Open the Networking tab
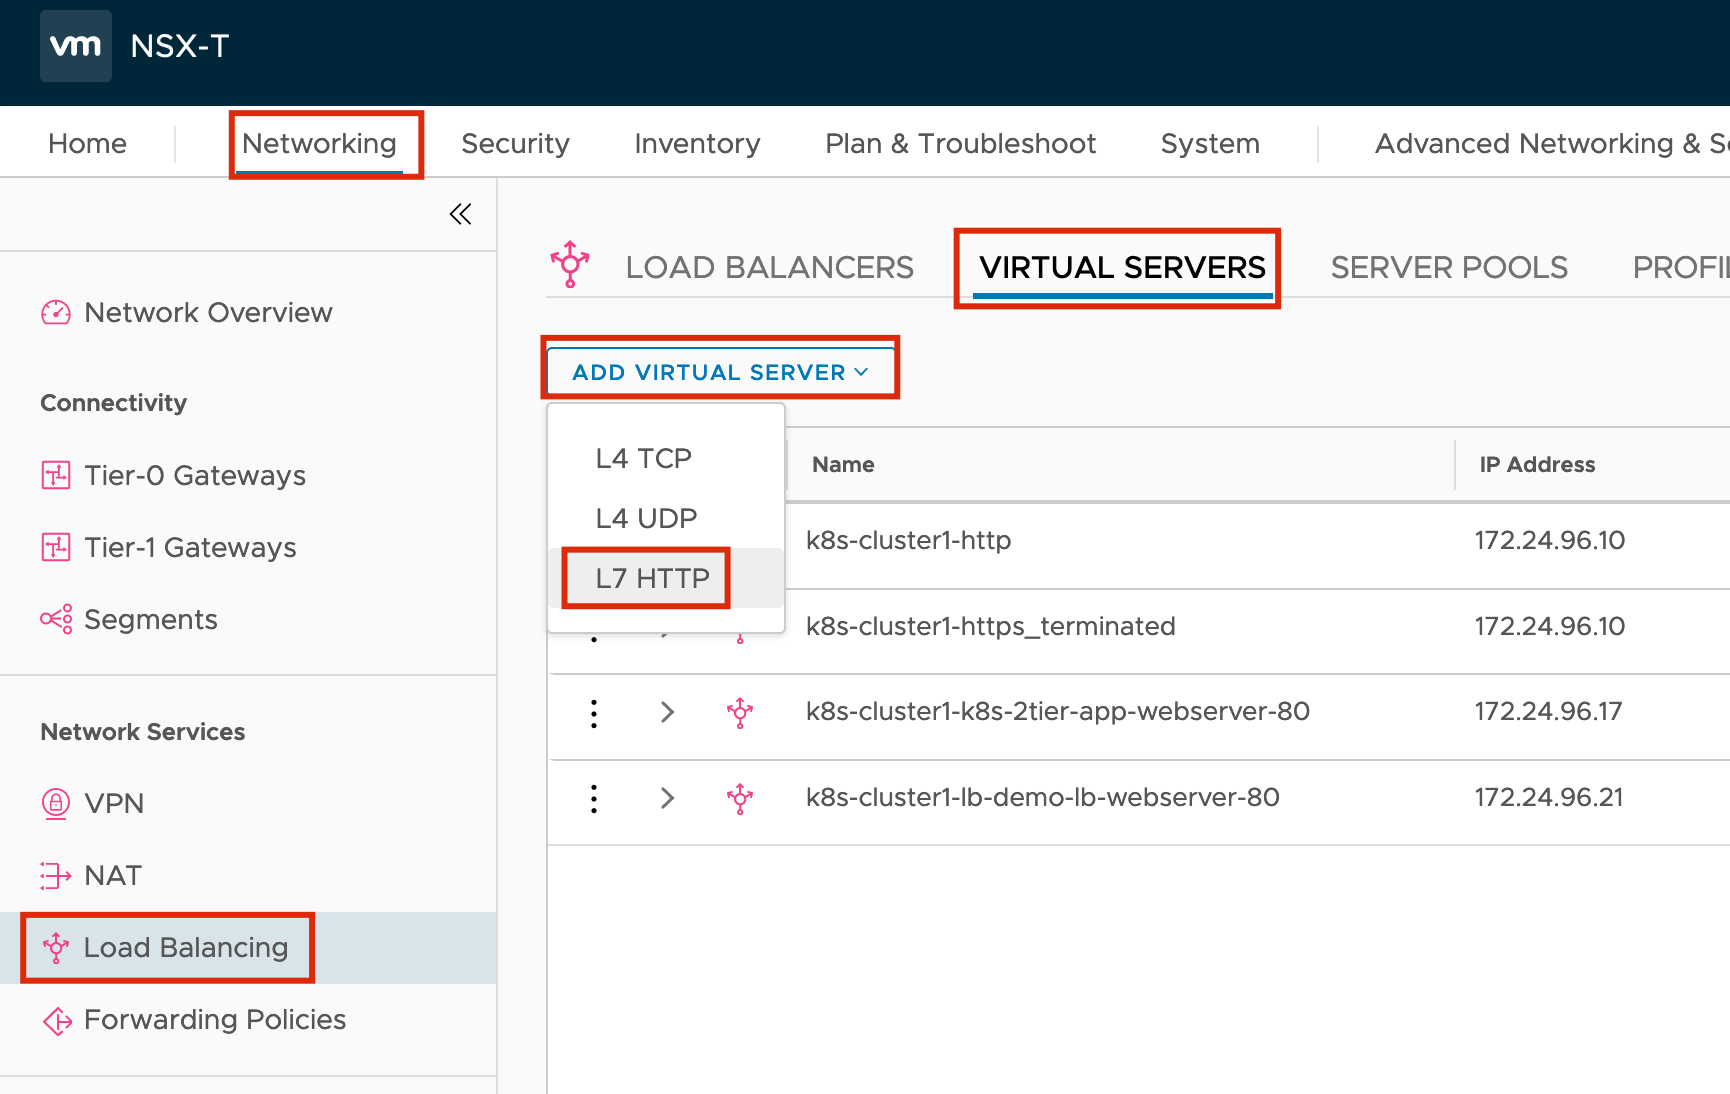The height and width of the screenshot is (1094, 1730). (x=319, y=144)
